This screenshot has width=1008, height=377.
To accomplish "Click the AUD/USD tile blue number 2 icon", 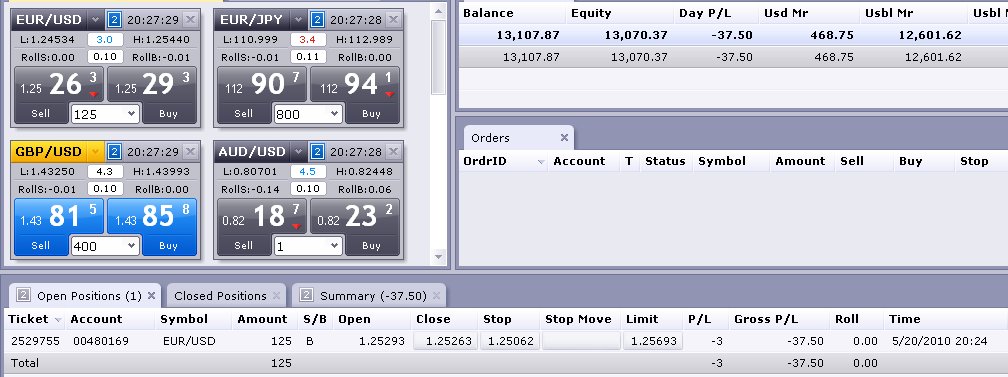I will (318, 152).
